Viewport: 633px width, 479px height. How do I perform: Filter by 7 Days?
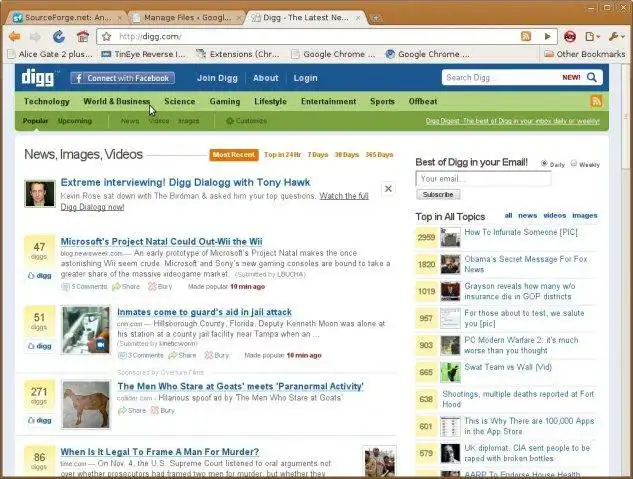click(x=318, y=155)
